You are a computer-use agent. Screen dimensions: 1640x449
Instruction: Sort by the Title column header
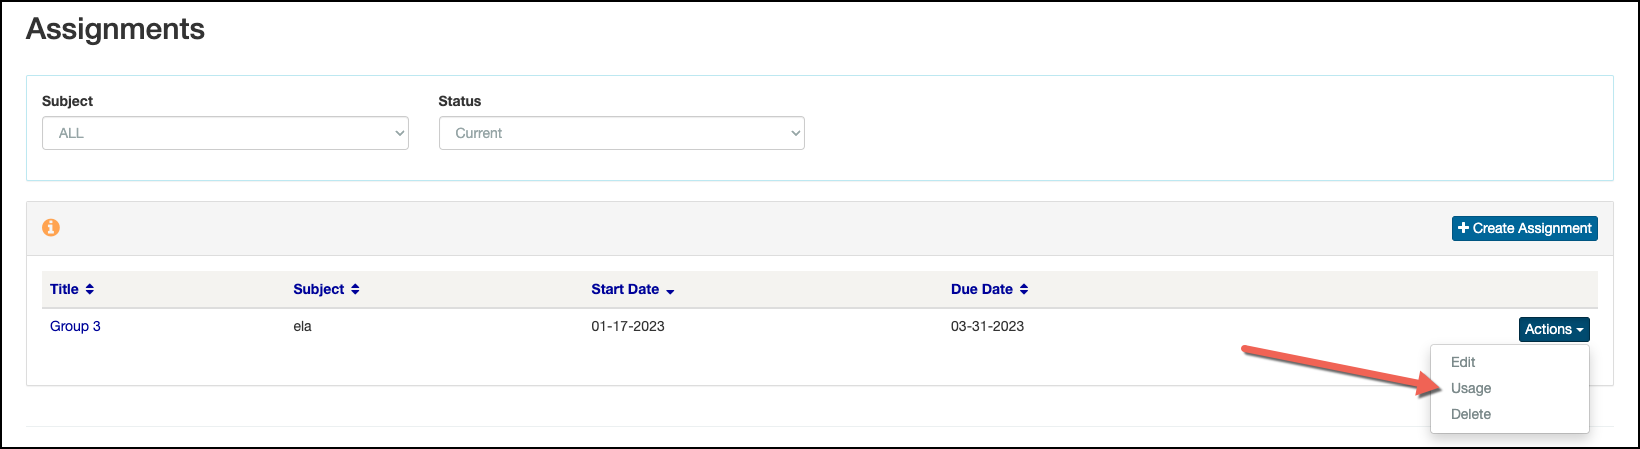click(64, 289)
